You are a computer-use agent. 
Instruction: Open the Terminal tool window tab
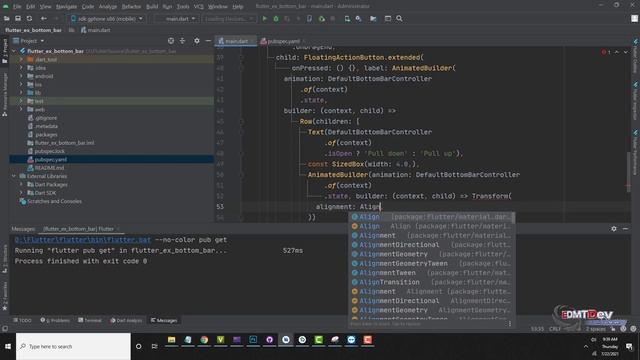coord(90,320)
